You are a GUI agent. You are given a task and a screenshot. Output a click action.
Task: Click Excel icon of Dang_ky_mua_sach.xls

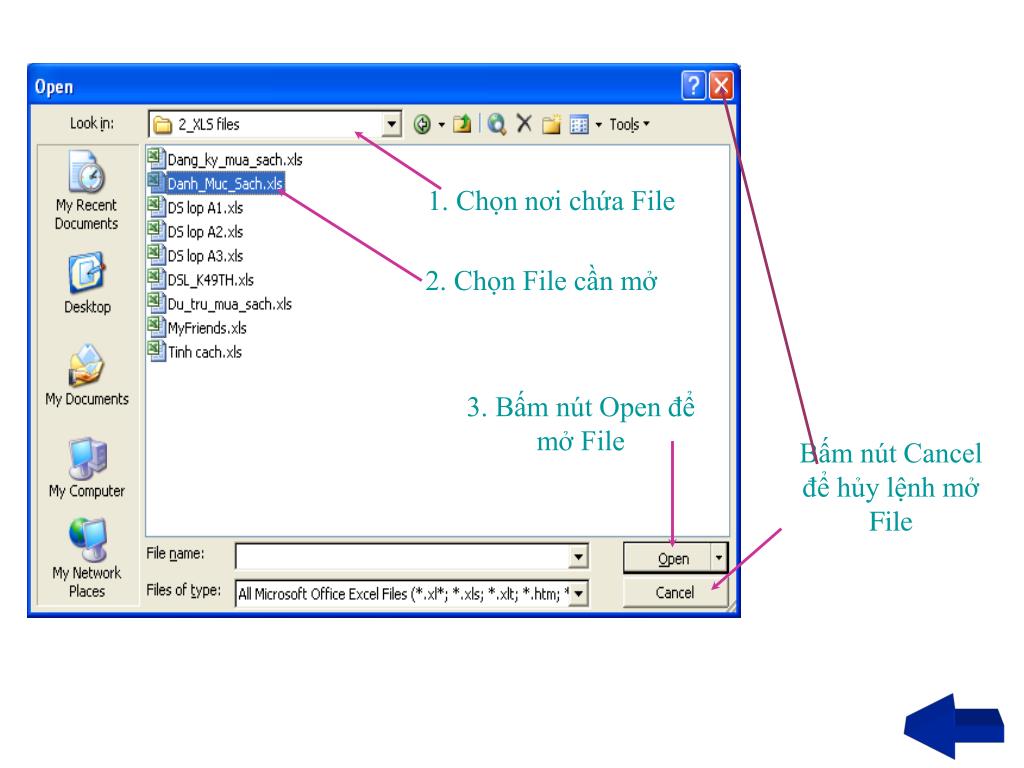pyautogui.click(x=155, y=158)
